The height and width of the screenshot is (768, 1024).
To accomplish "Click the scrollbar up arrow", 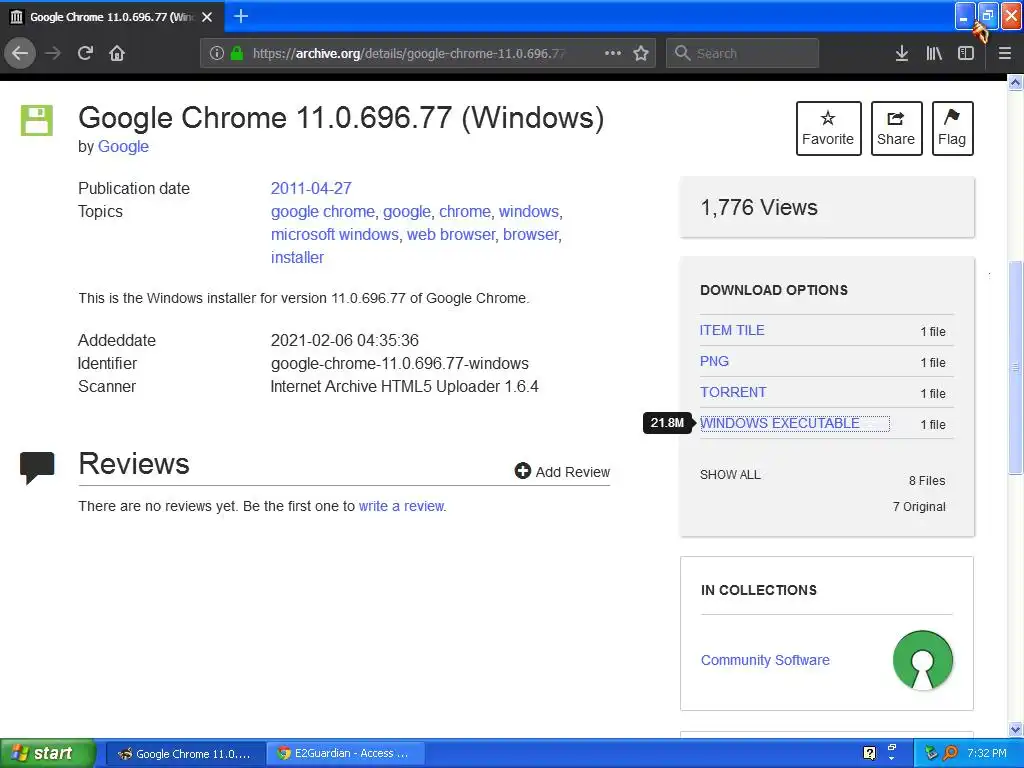I will click(x=1015, y=82).
